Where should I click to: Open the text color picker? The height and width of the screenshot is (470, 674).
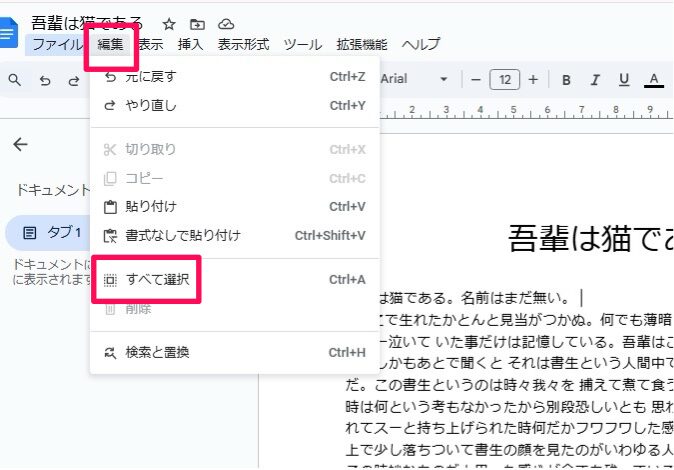pos(655,80)
